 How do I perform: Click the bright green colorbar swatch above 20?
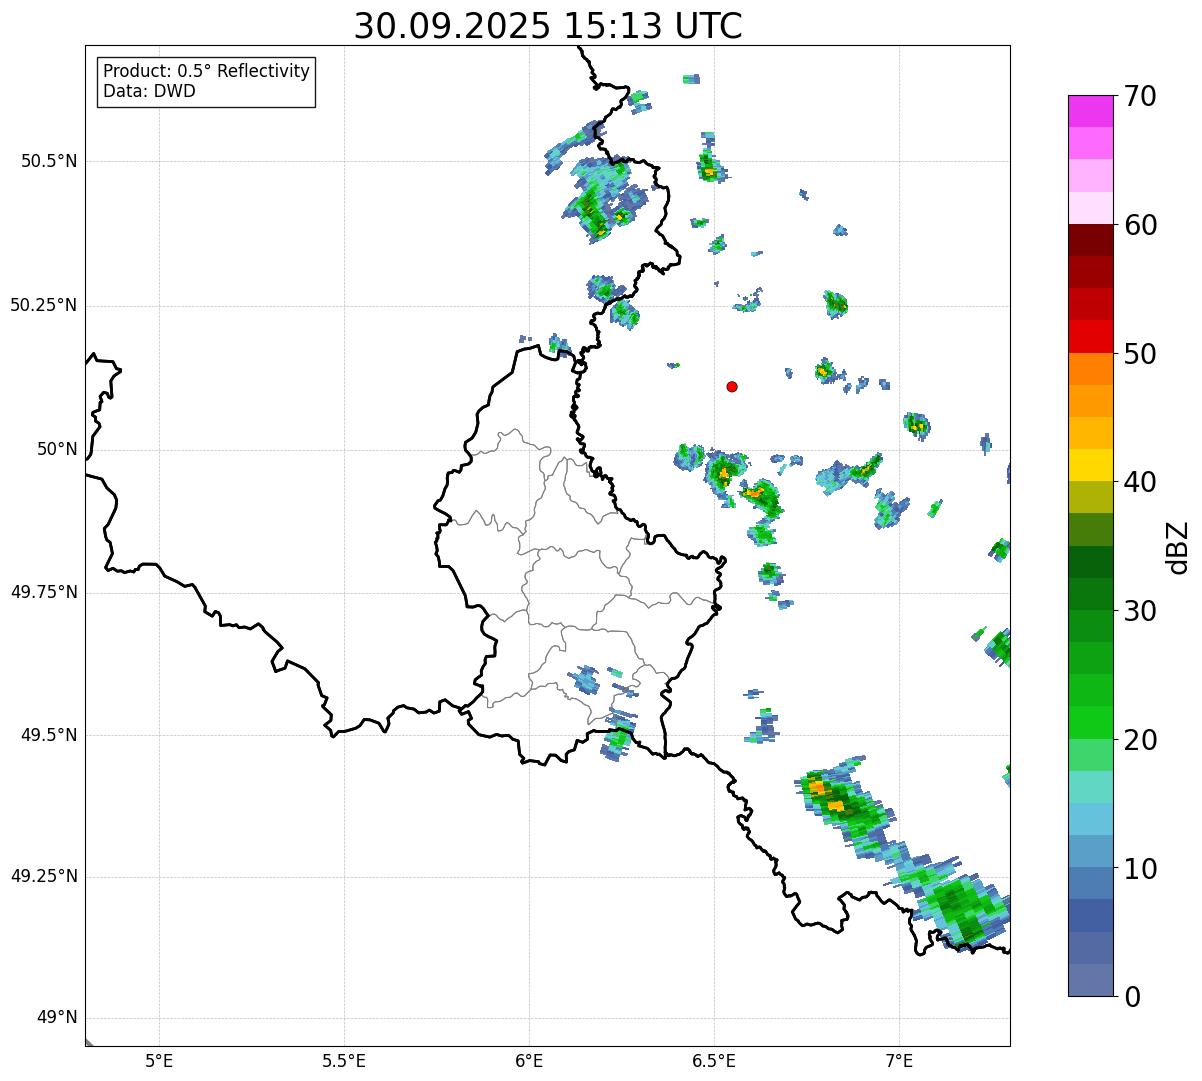tap(1090, 722)
